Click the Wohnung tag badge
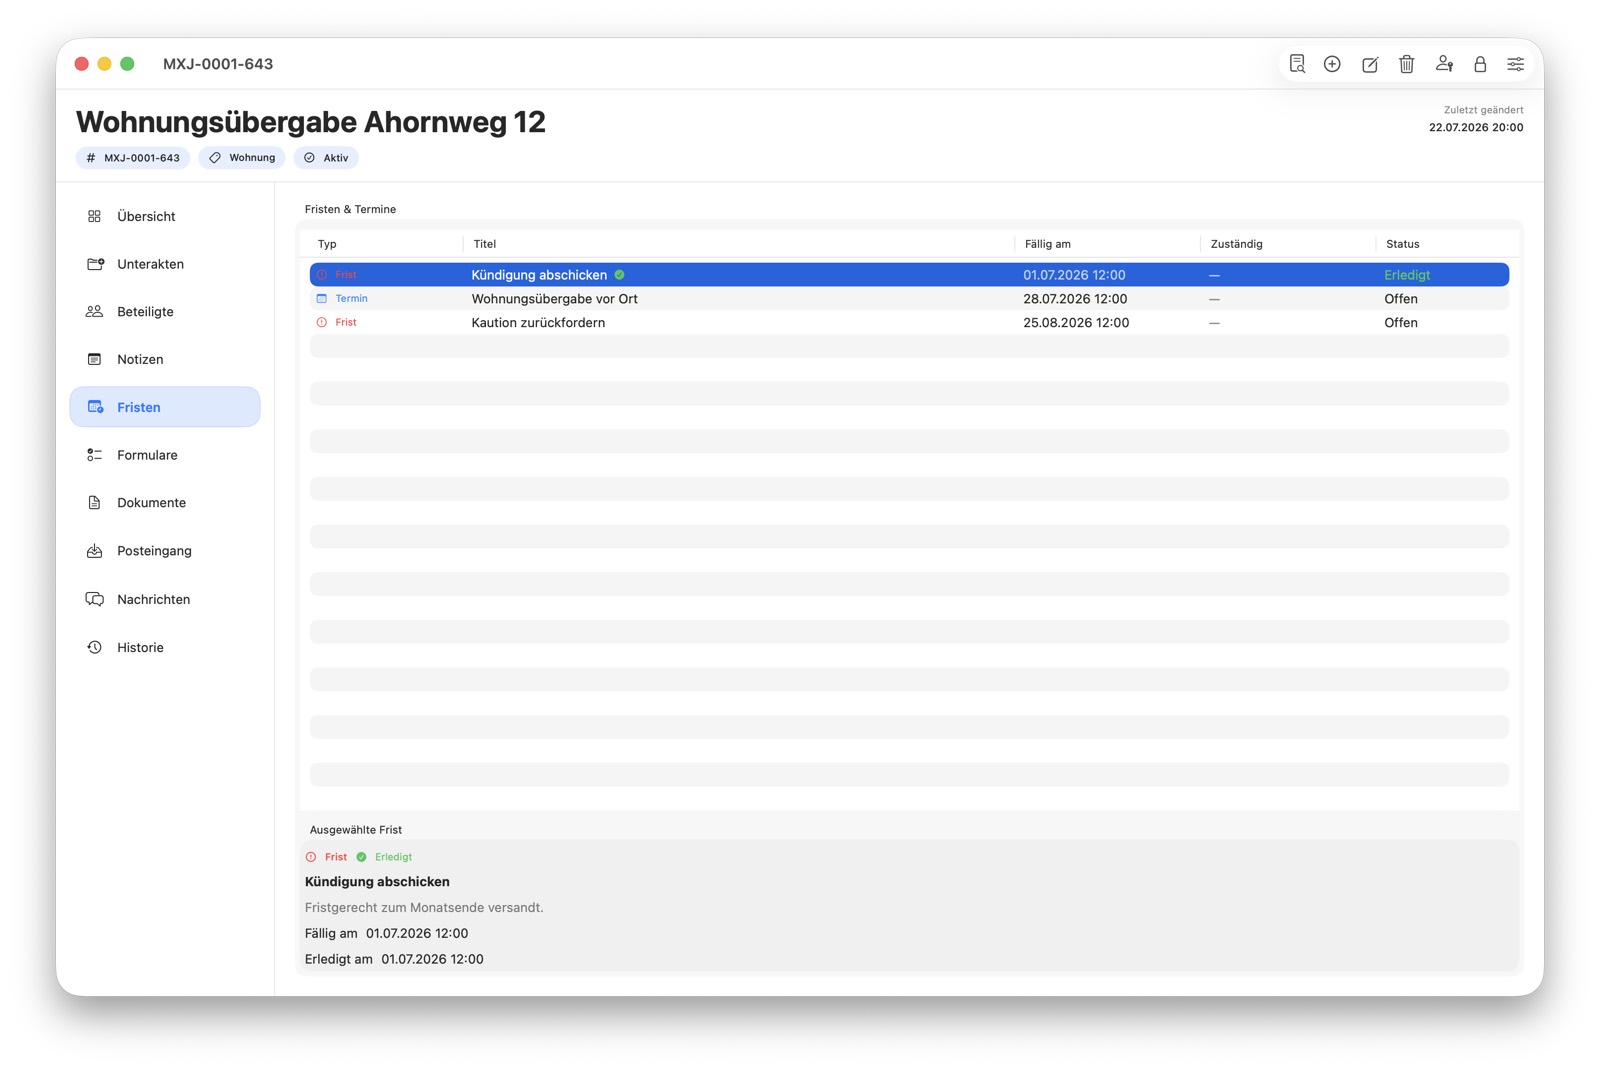1600x1070 pixels. (x=242, y=158)
